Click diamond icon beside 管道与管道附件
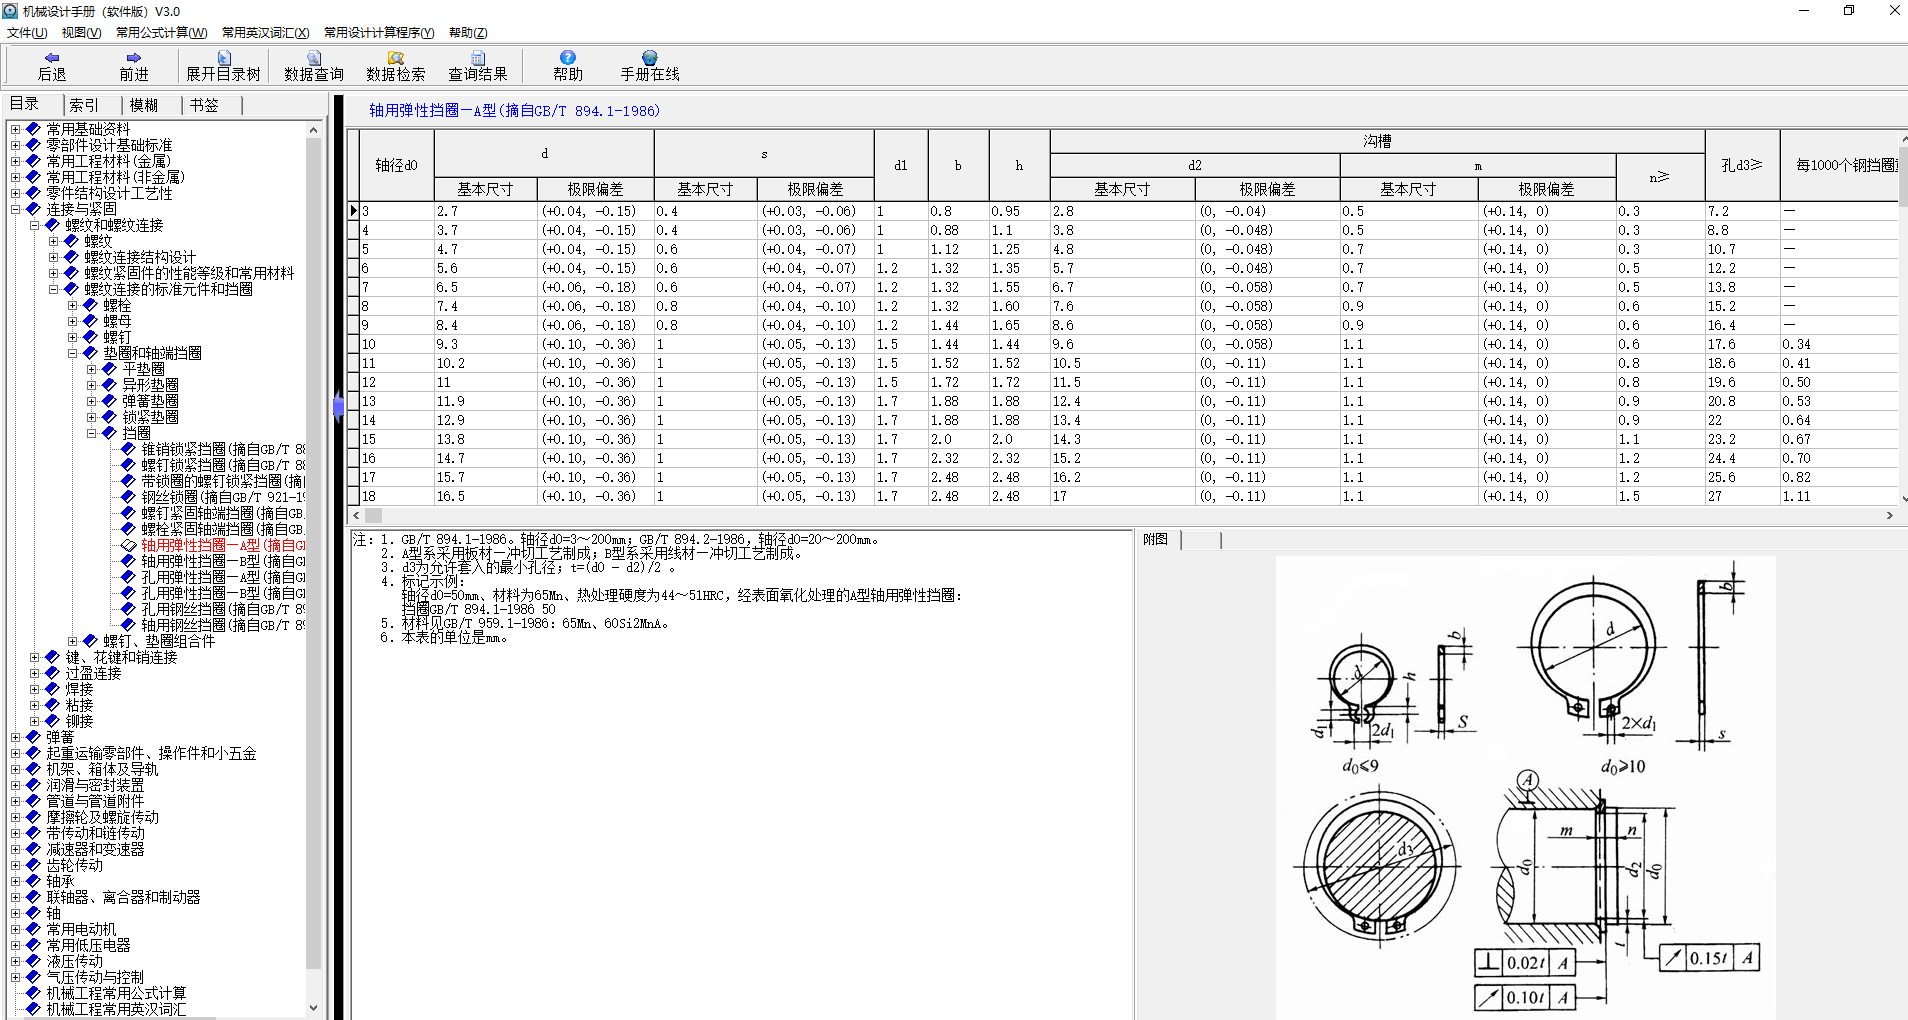 [x=33, y=801]
